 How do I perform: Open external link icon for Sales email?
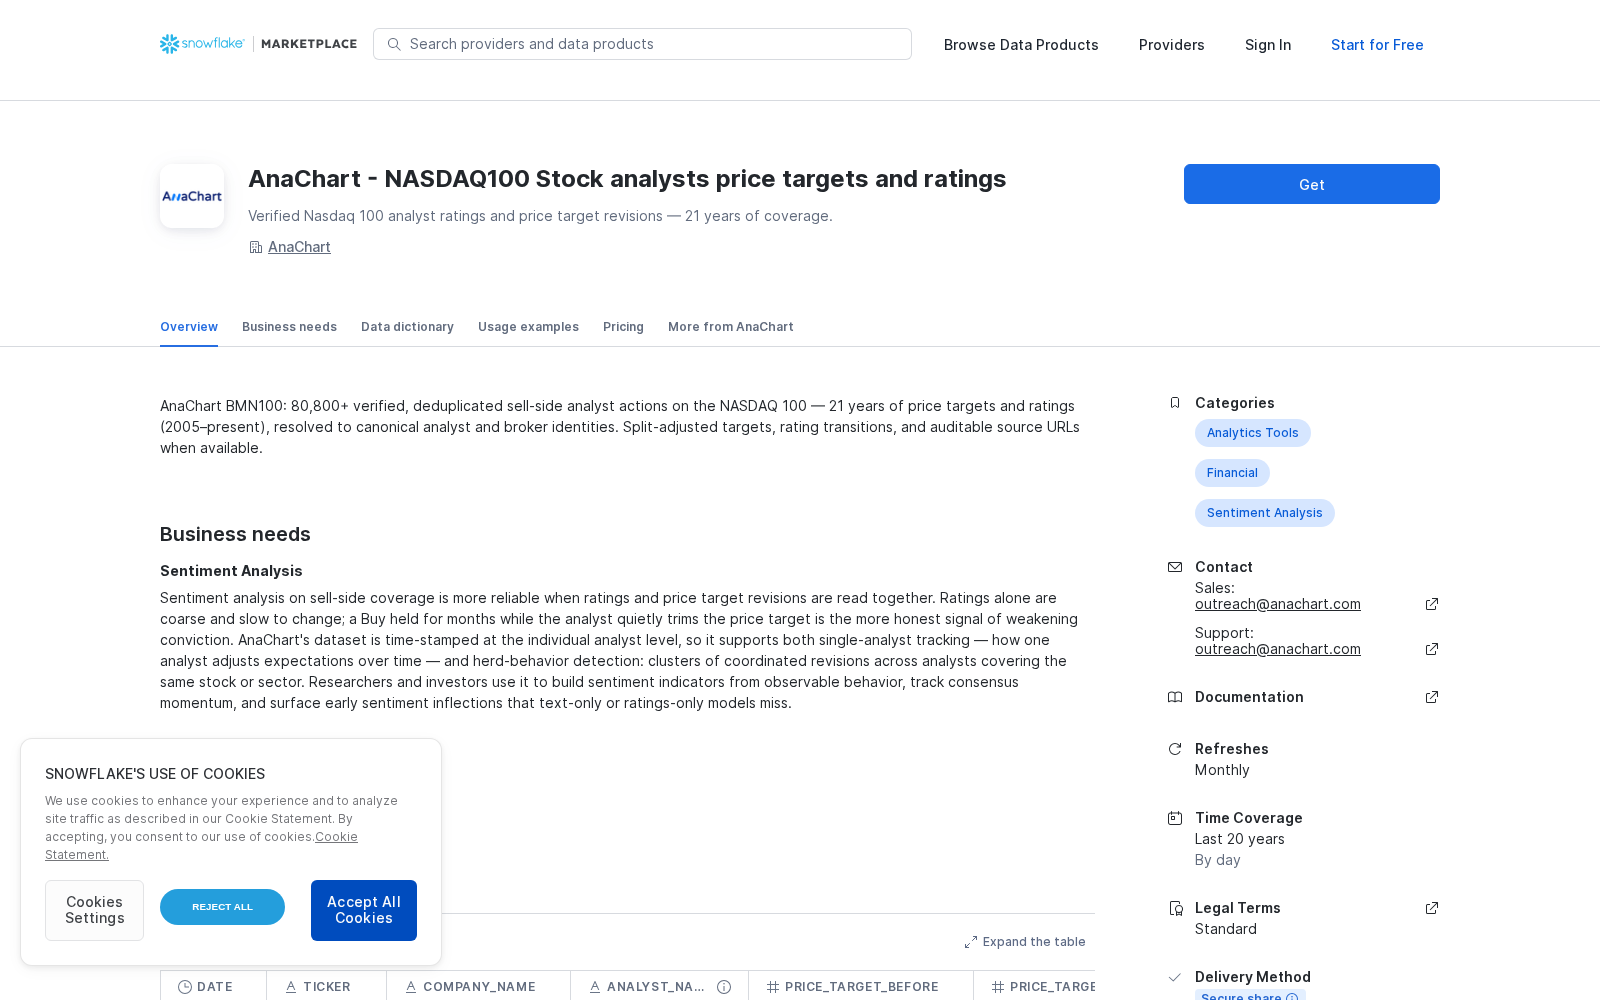coord(1432,604)
